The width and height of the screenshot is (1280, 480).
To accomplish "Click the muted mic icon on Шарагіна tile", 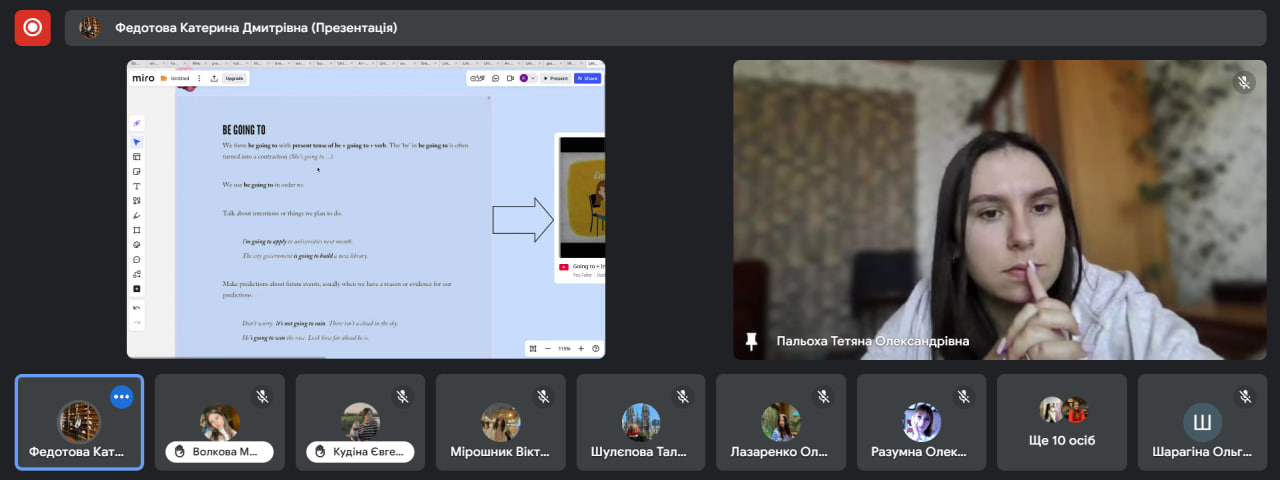I will 1245,396.
